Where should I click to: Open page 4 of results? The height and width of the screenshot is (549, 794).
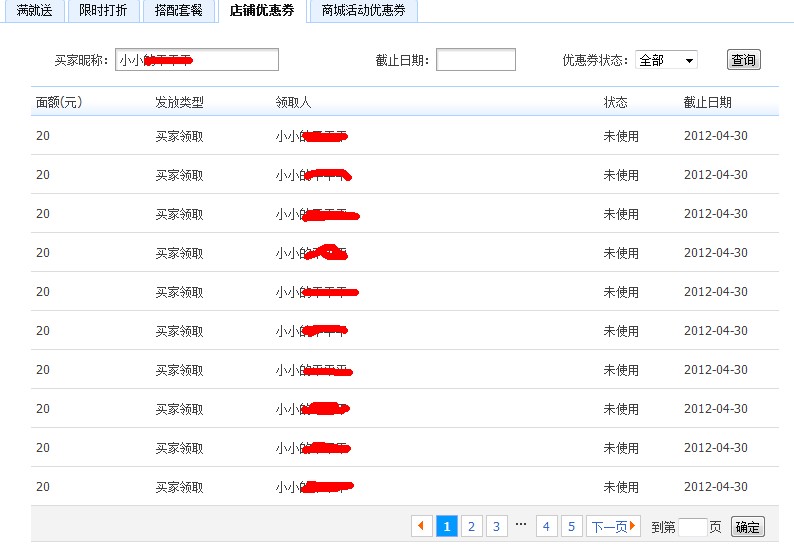pyautogui.click(x=546, y=526)
